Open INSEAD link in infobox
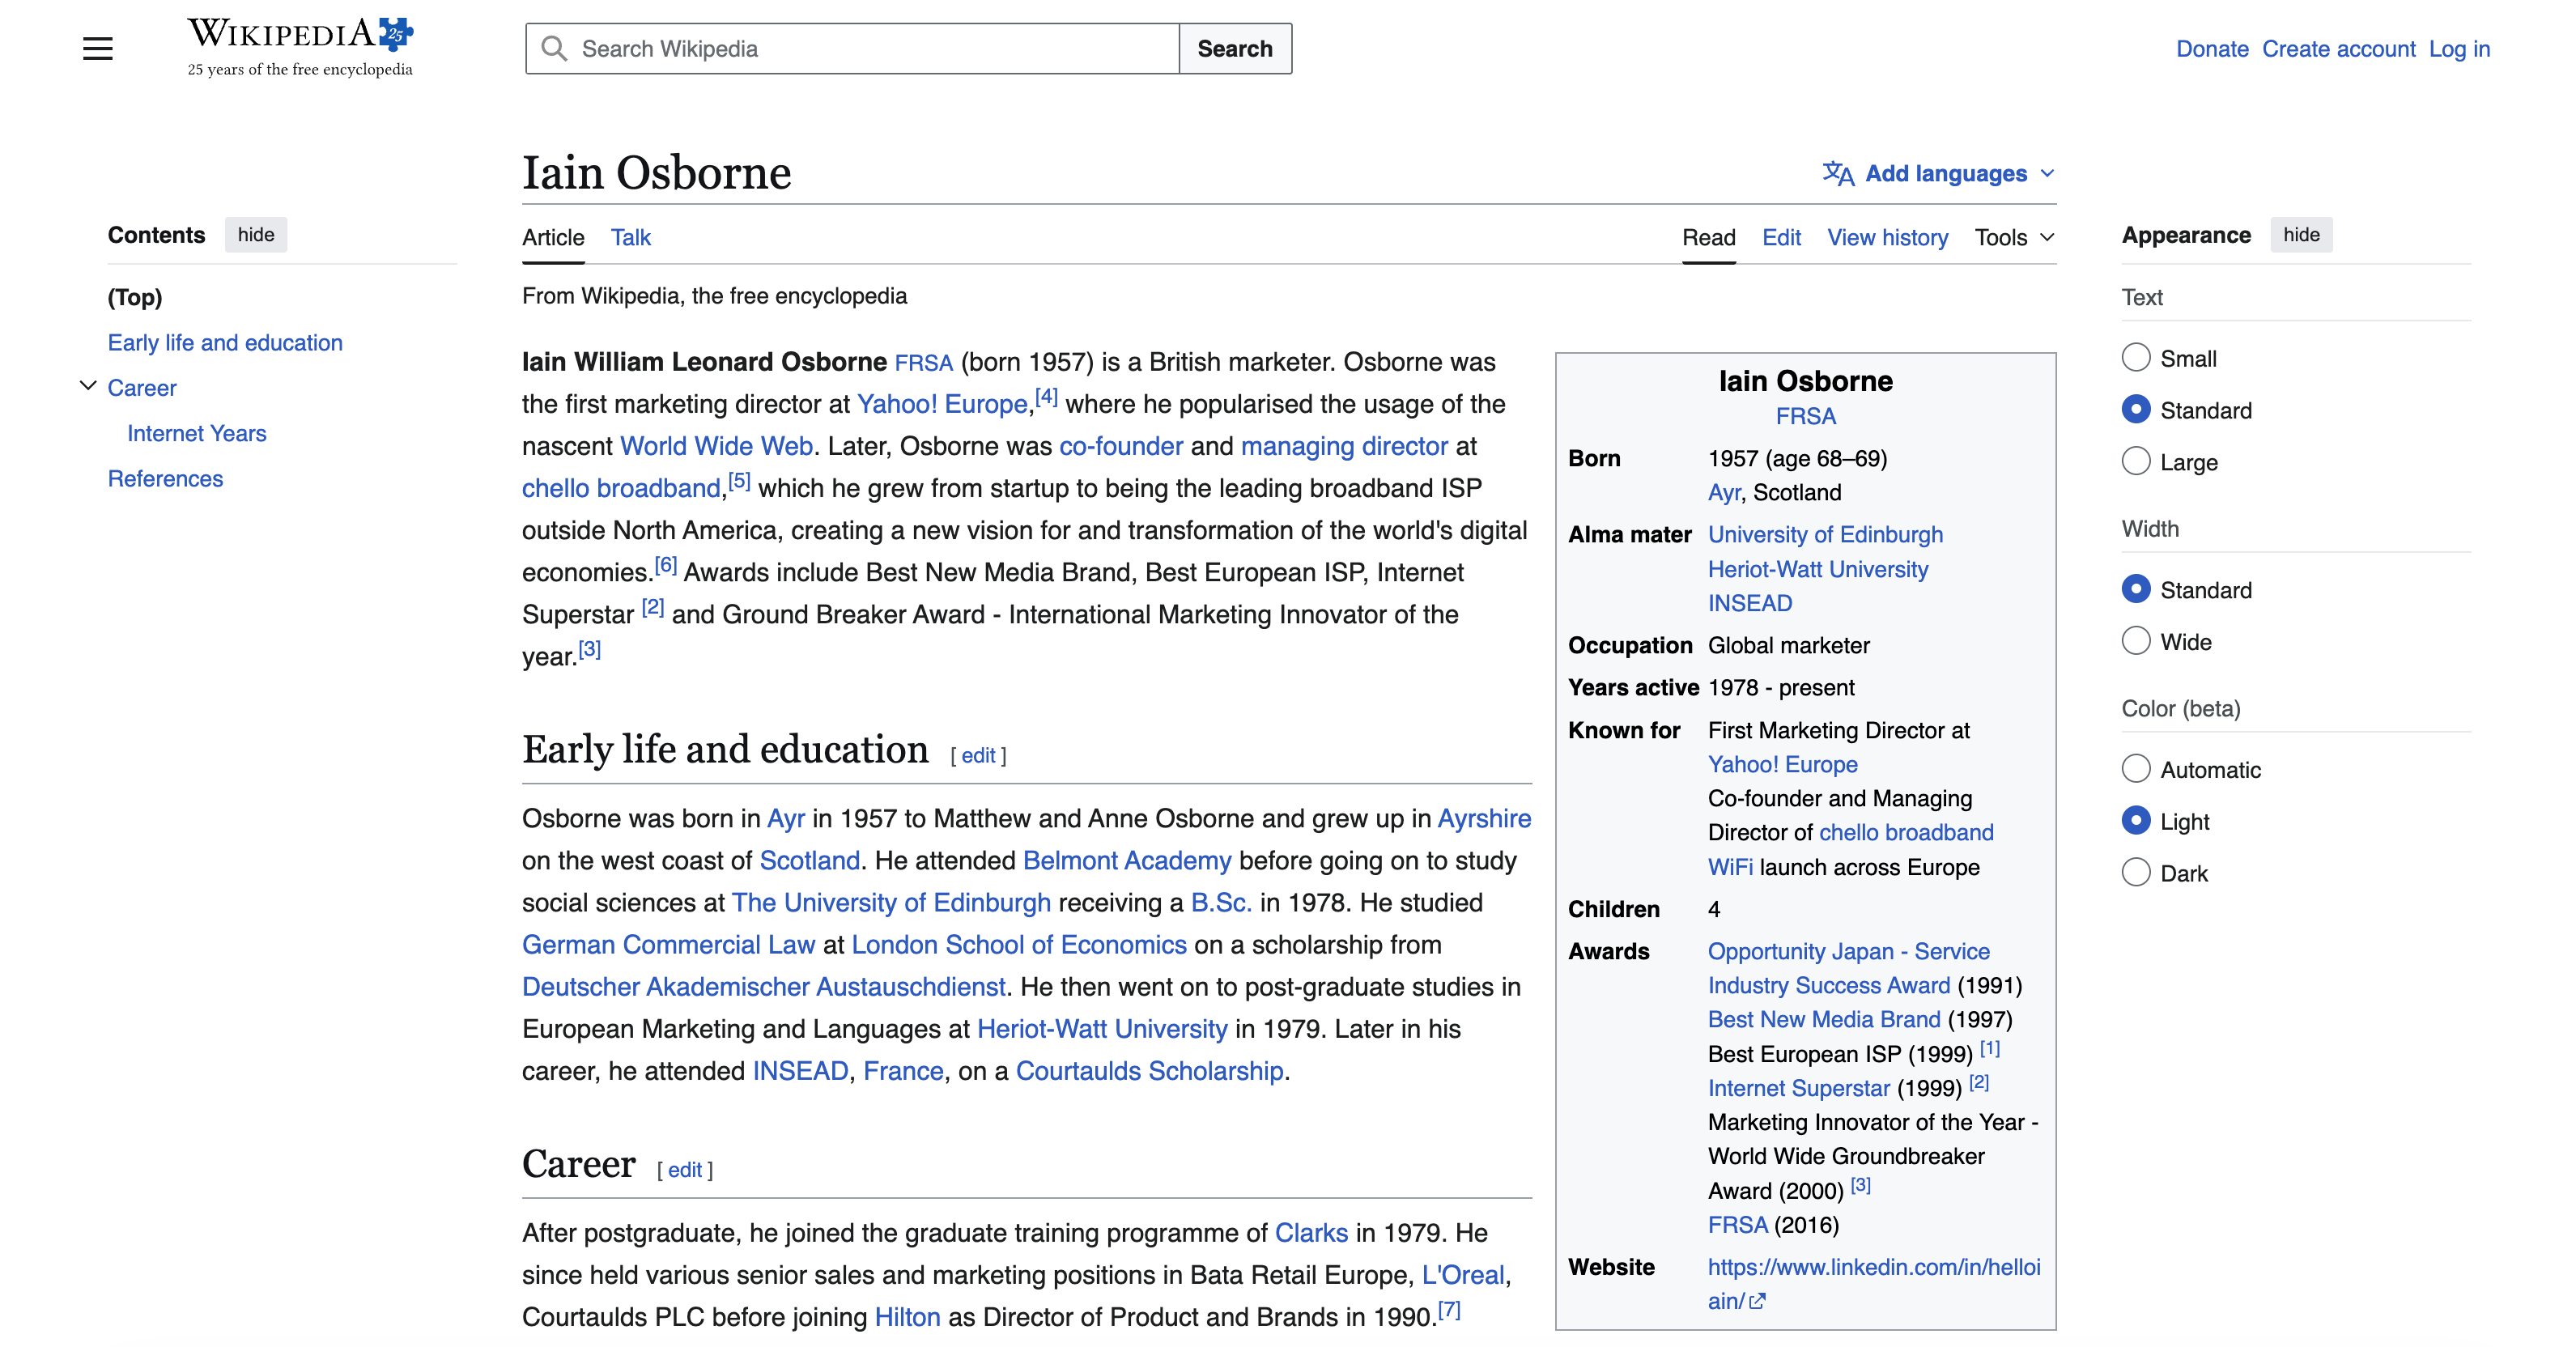 pyautogui.click(x=1750, y=603)
